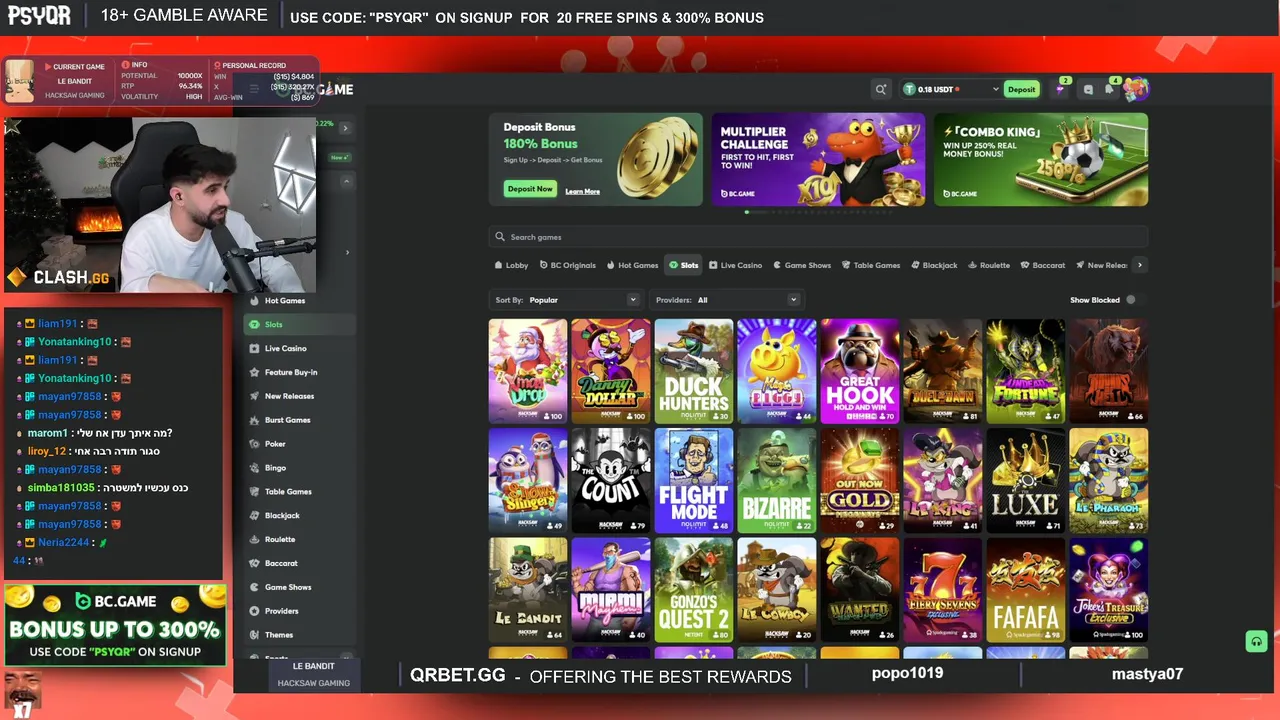The width and height of the screenshot is (1280, 720).
Task: Launch the Bizarre slot game
Action: pyautogui.click(x=776, y=481)
